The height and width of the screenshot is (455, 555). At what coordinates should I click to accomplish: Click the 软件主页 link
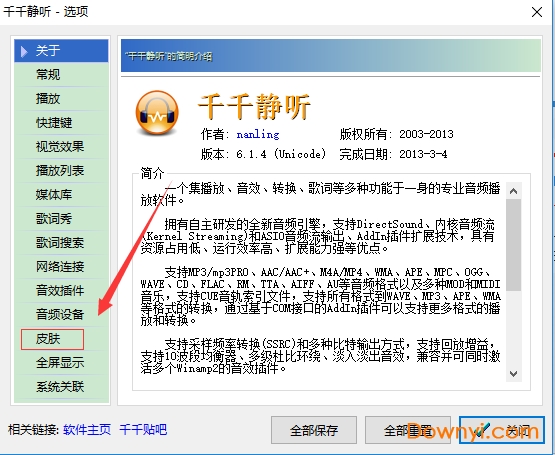[x=87, y=430]
